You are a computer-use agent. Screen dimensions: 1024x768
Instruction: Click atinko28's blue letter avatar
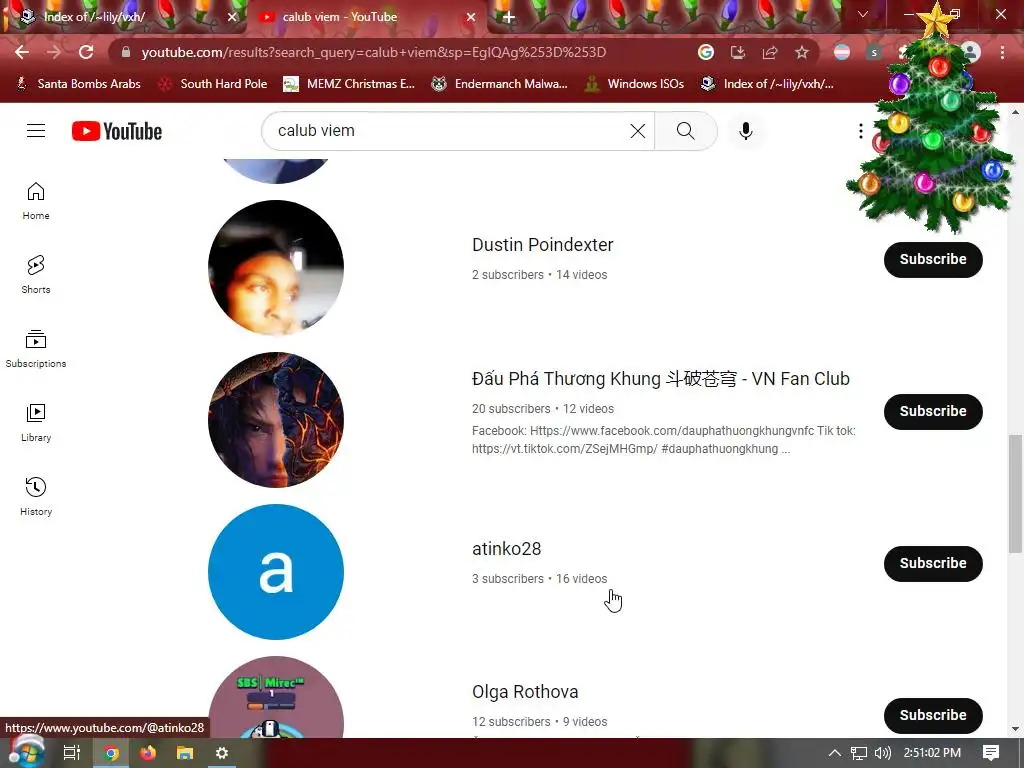276,572
